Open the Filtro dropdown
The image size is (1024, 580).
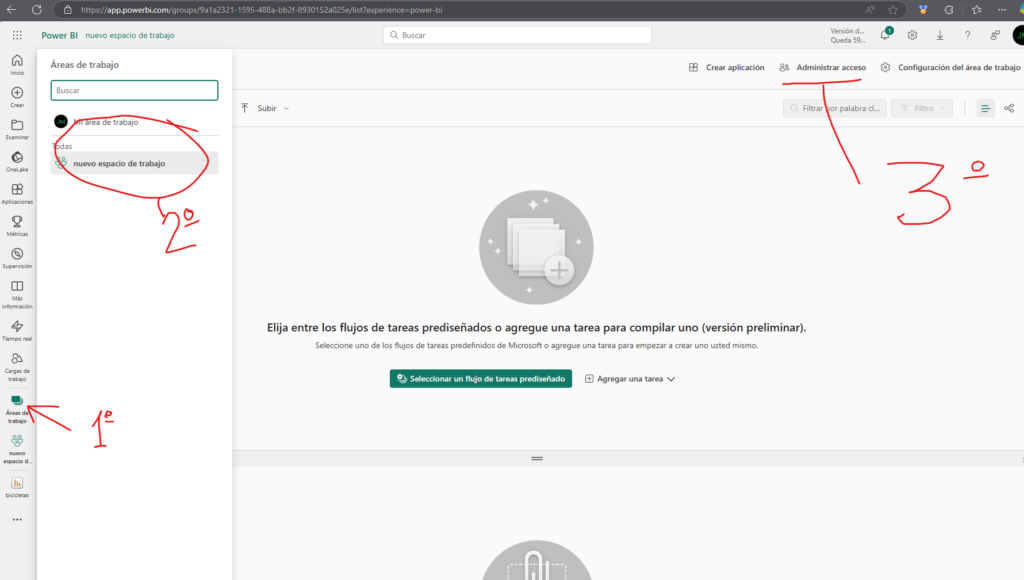pyautogui.click(x=921, y=108)
